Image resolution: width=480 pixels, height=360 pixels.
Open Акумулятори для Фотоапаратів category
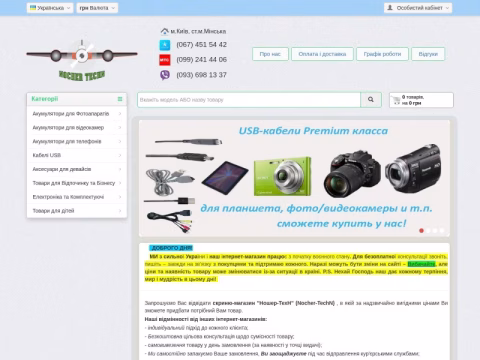click(71, 114)
